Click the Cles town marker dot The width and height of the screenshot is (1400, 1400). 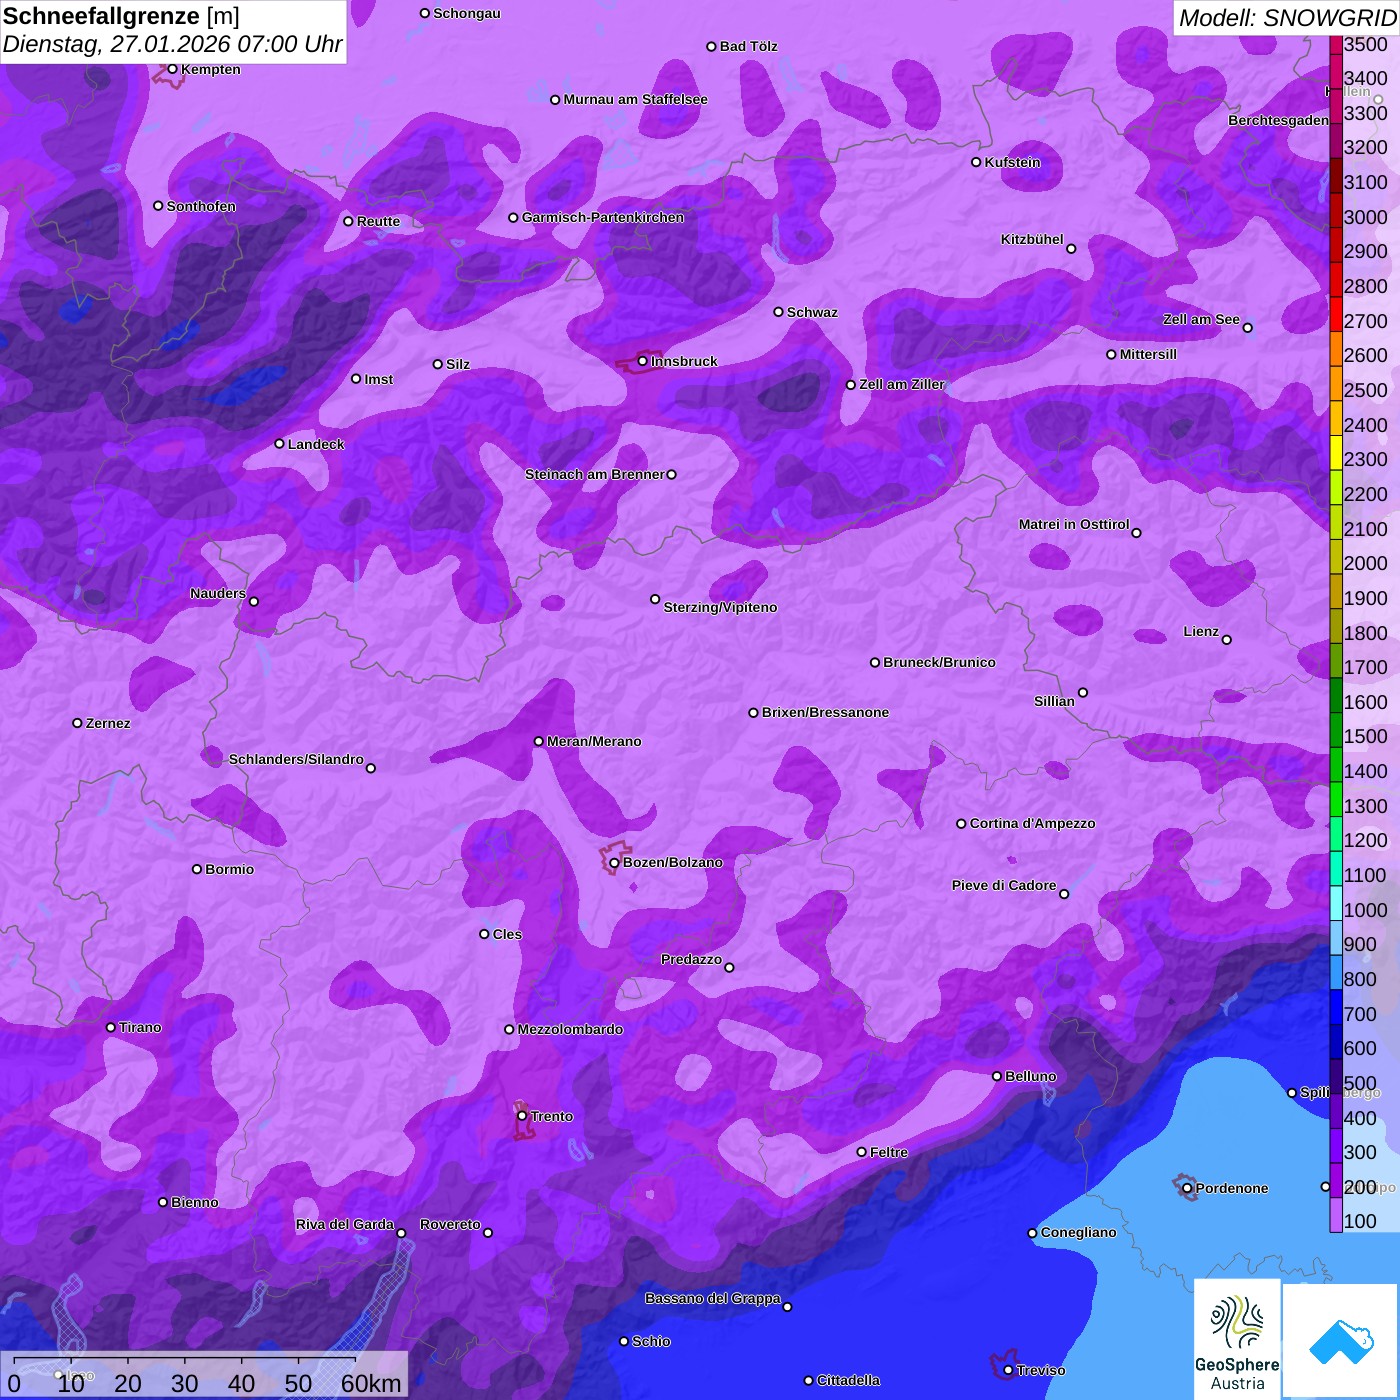click(484, 934)
